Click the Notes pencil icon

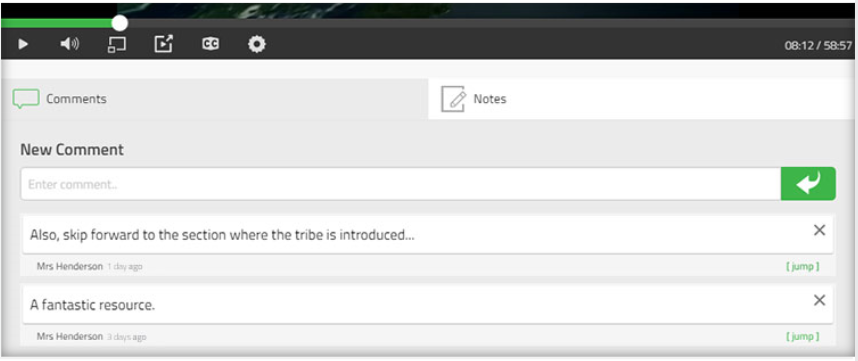coord(453,99)
